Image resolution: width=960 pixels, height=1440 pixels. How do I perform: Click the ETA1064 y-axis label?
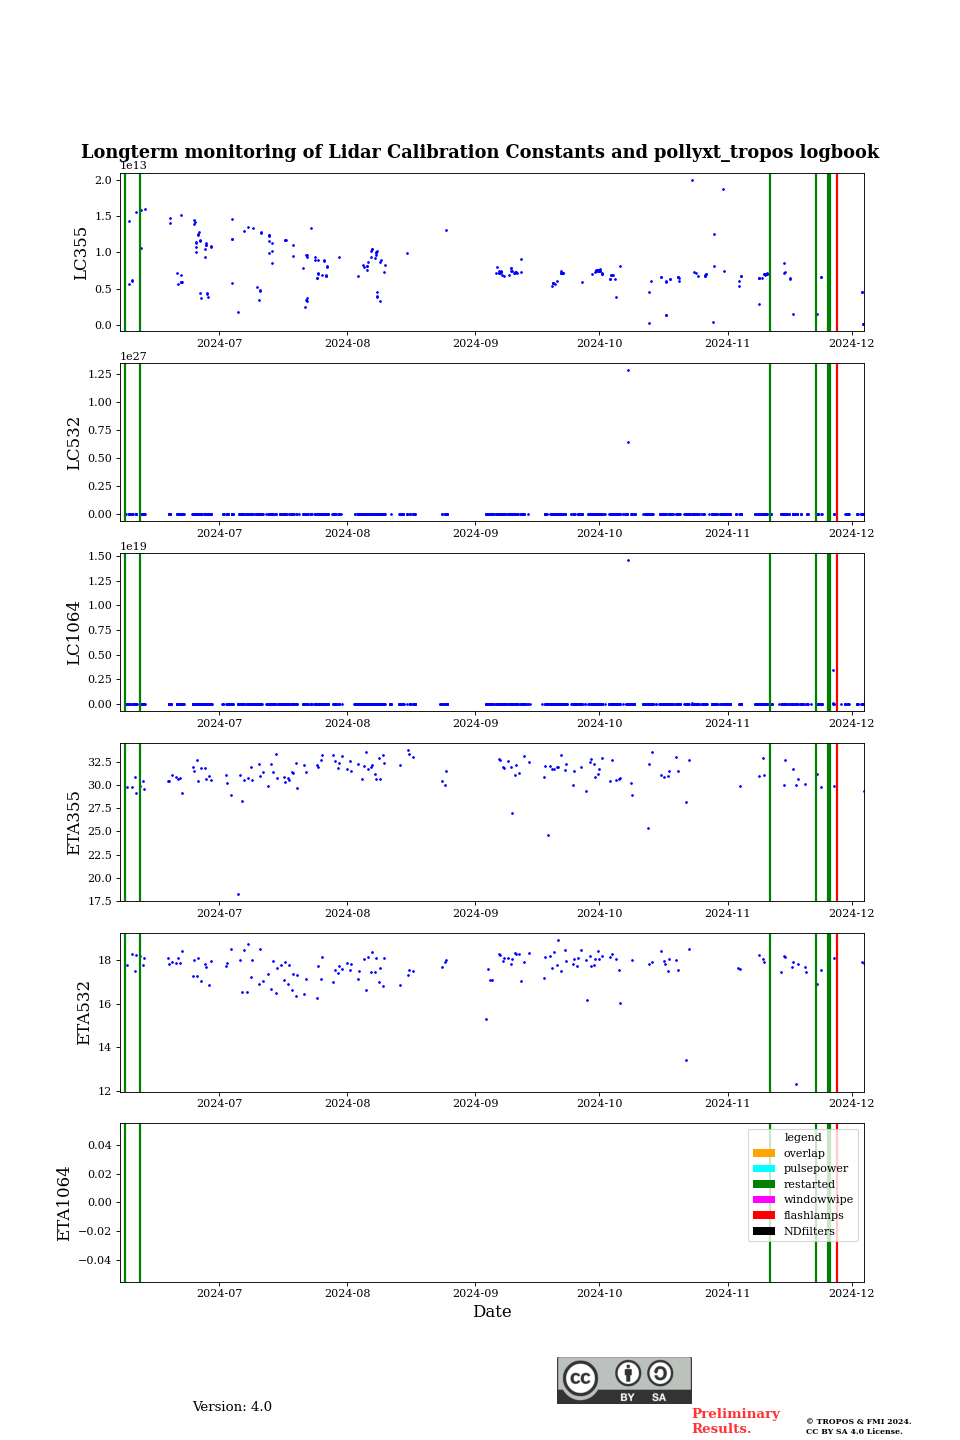pyautogui.click(x=64, y=1203)
